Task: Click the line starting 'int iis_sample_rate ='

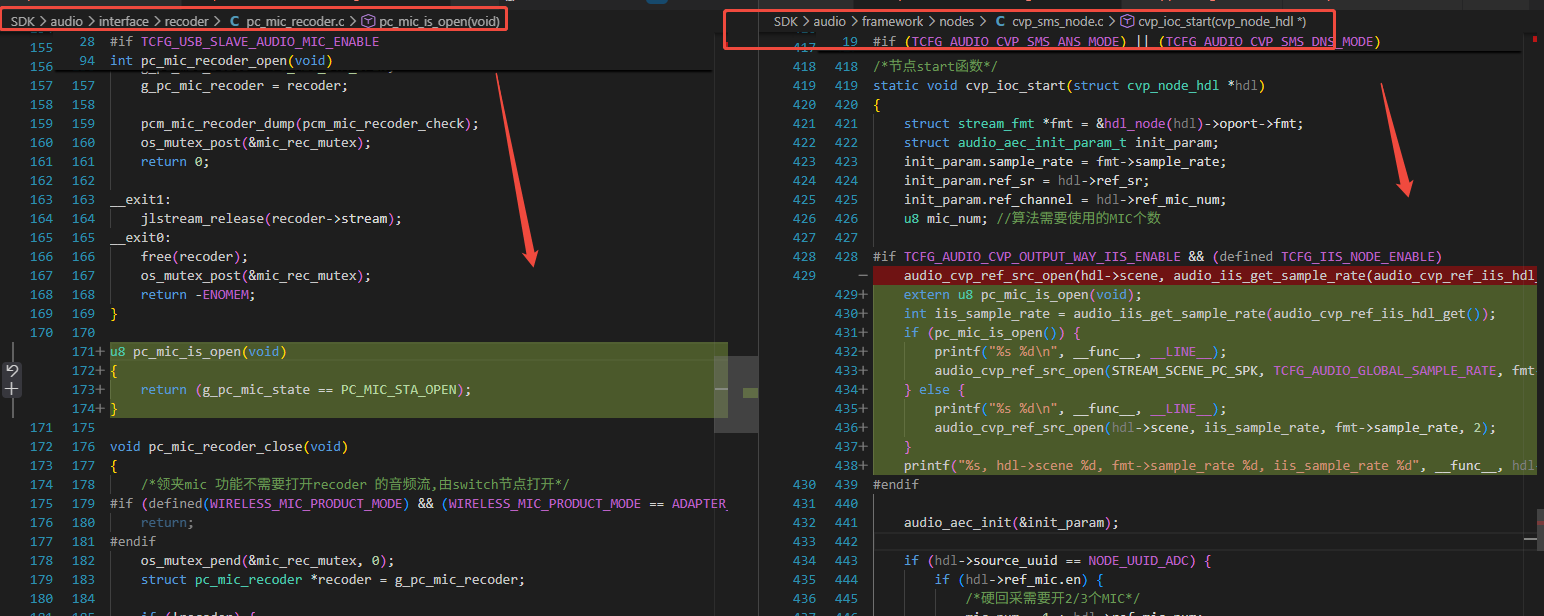Action: coord(1200,313)
